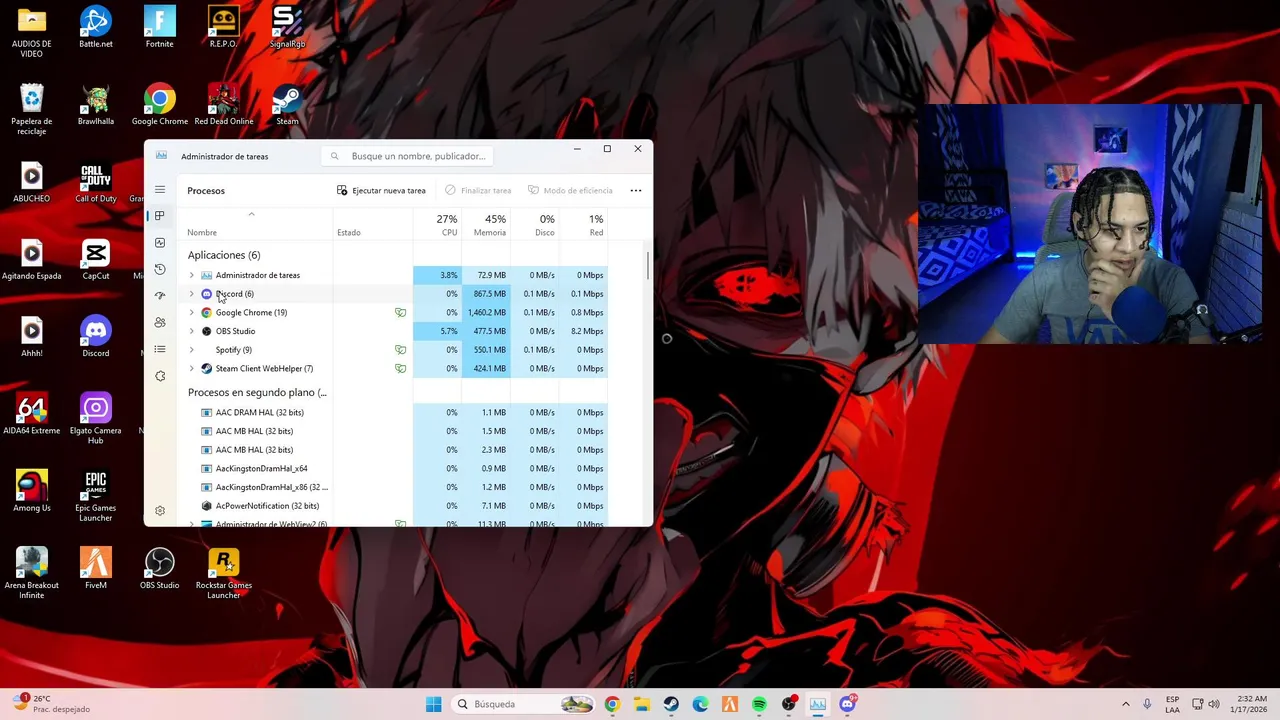This screenshot has height=720, width=1280.
Task: Open the Battle.net desktop shortcut
Action: point(96,27)
